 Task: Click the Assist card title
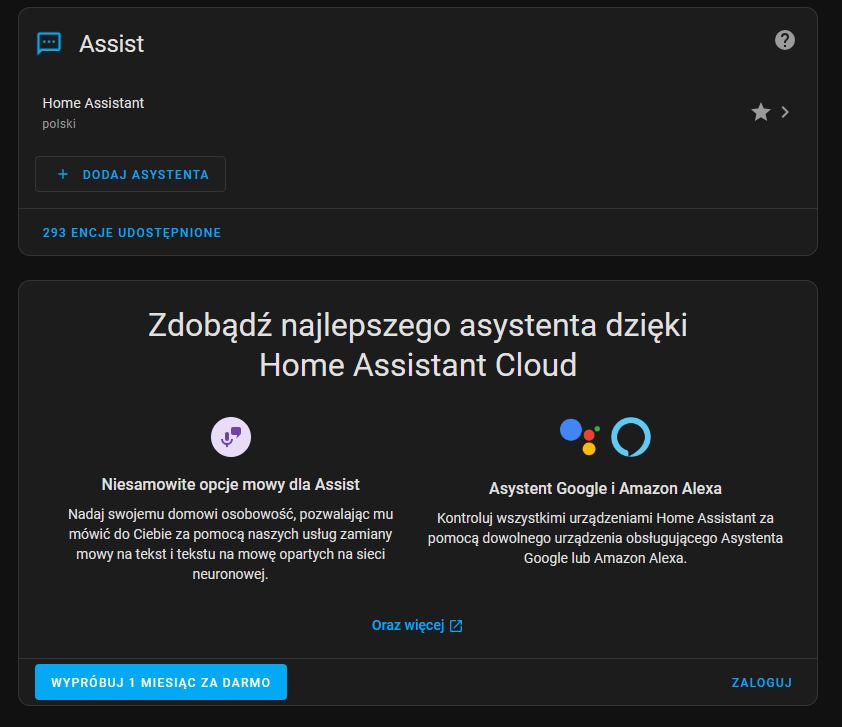pos(112,44)
